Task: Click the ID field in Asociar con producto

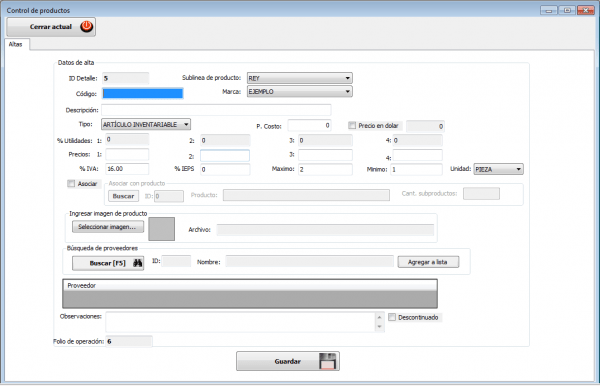Action: (169, 196)
